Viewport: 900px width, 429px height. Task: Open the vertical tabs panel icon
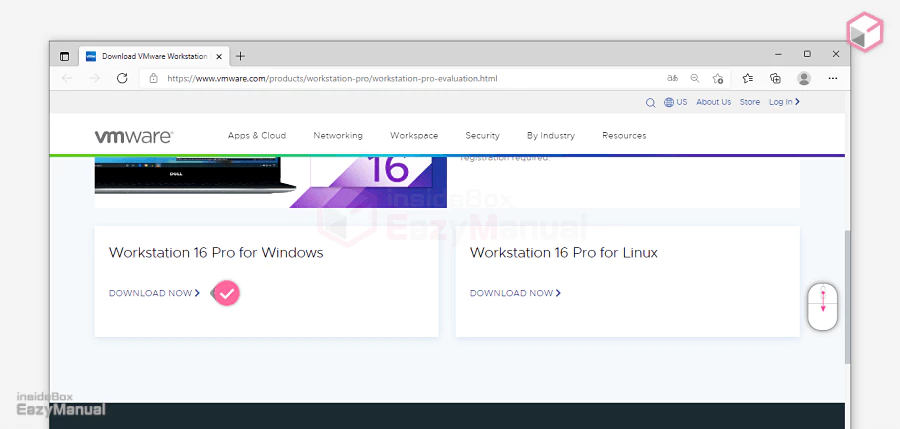tap(64, 56)
